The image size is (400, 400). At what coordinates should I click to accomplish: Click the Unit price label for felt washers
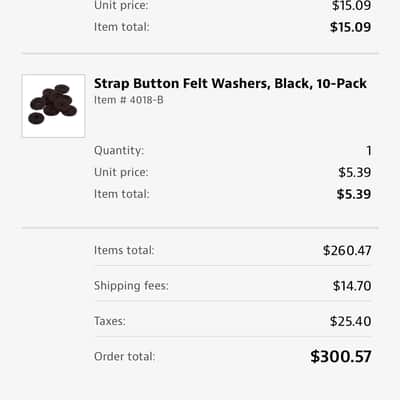point(121,172)
